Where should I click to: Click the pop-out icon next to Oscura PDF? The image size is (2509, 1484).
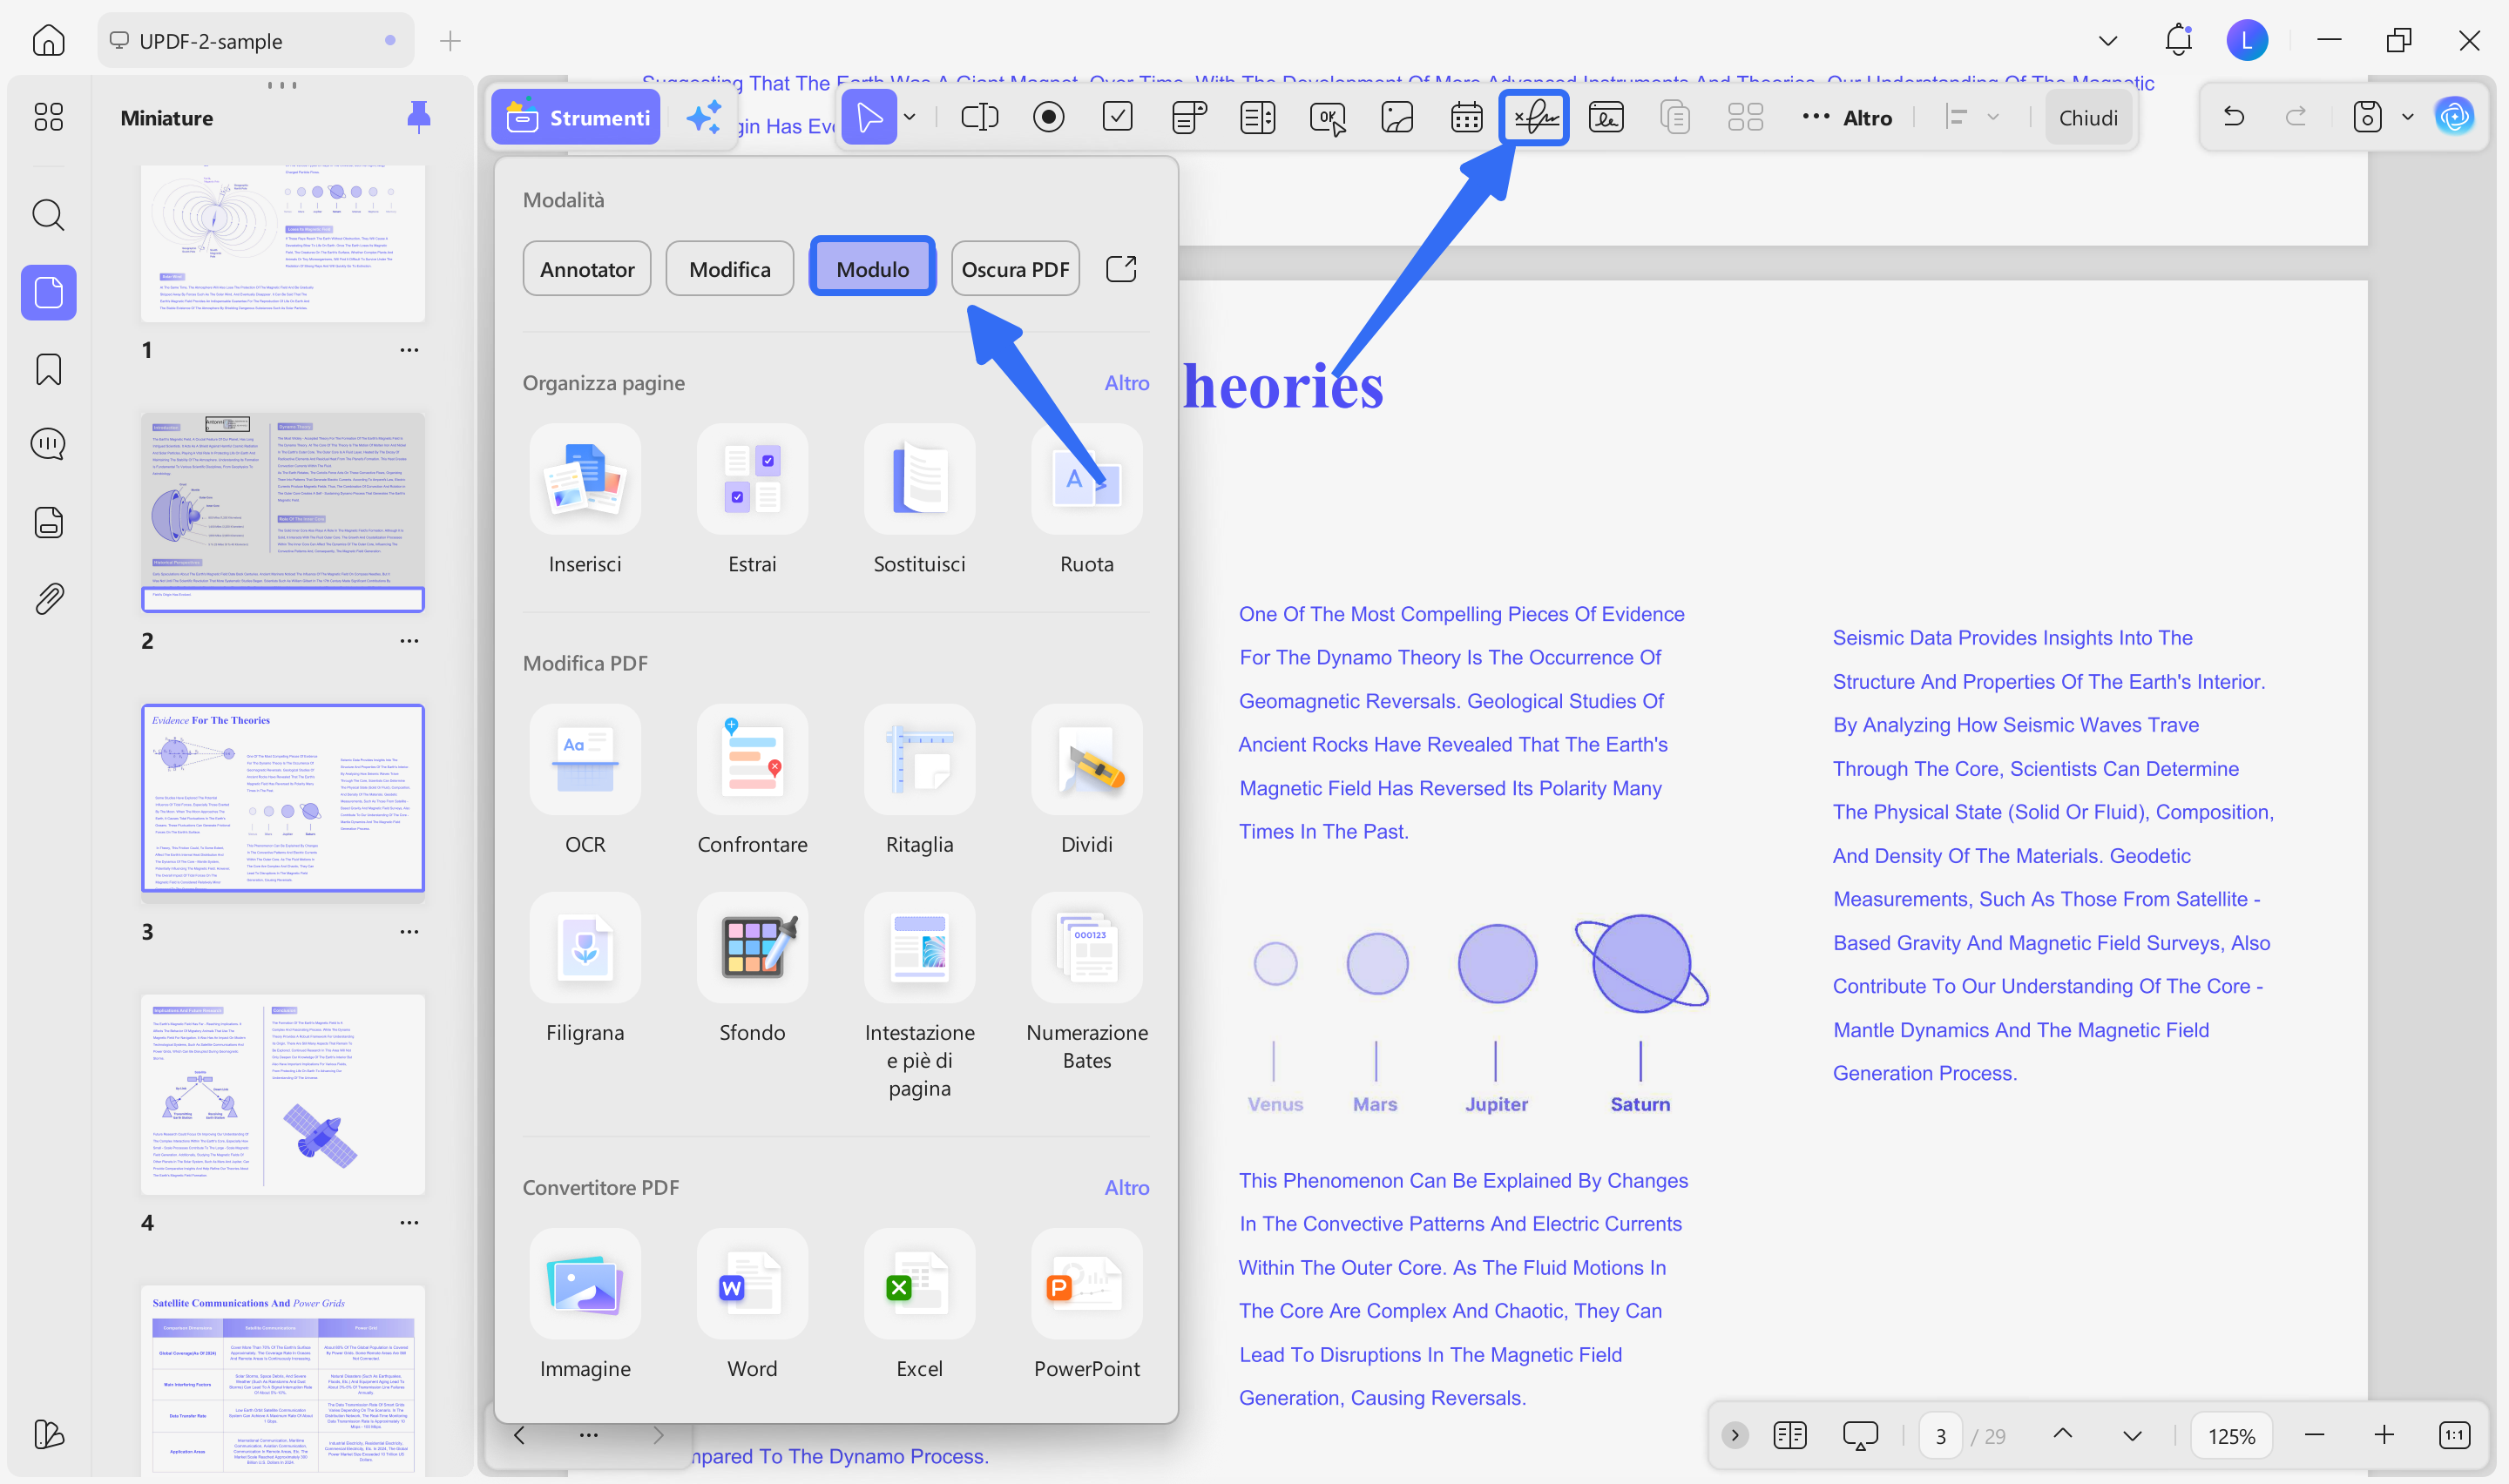coord(1121,269)
